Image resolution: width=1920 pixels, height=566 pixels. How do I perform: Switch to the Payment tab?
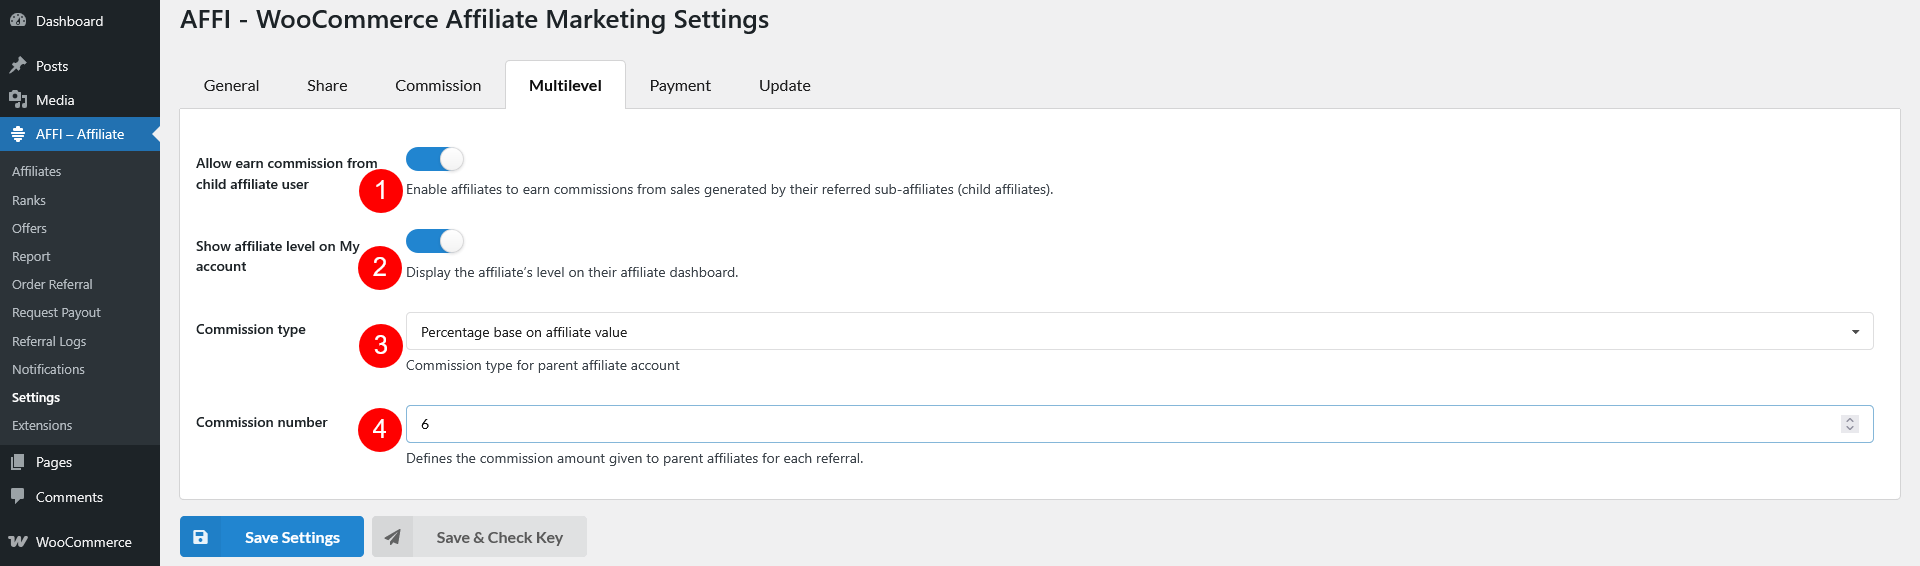(680, 85)
